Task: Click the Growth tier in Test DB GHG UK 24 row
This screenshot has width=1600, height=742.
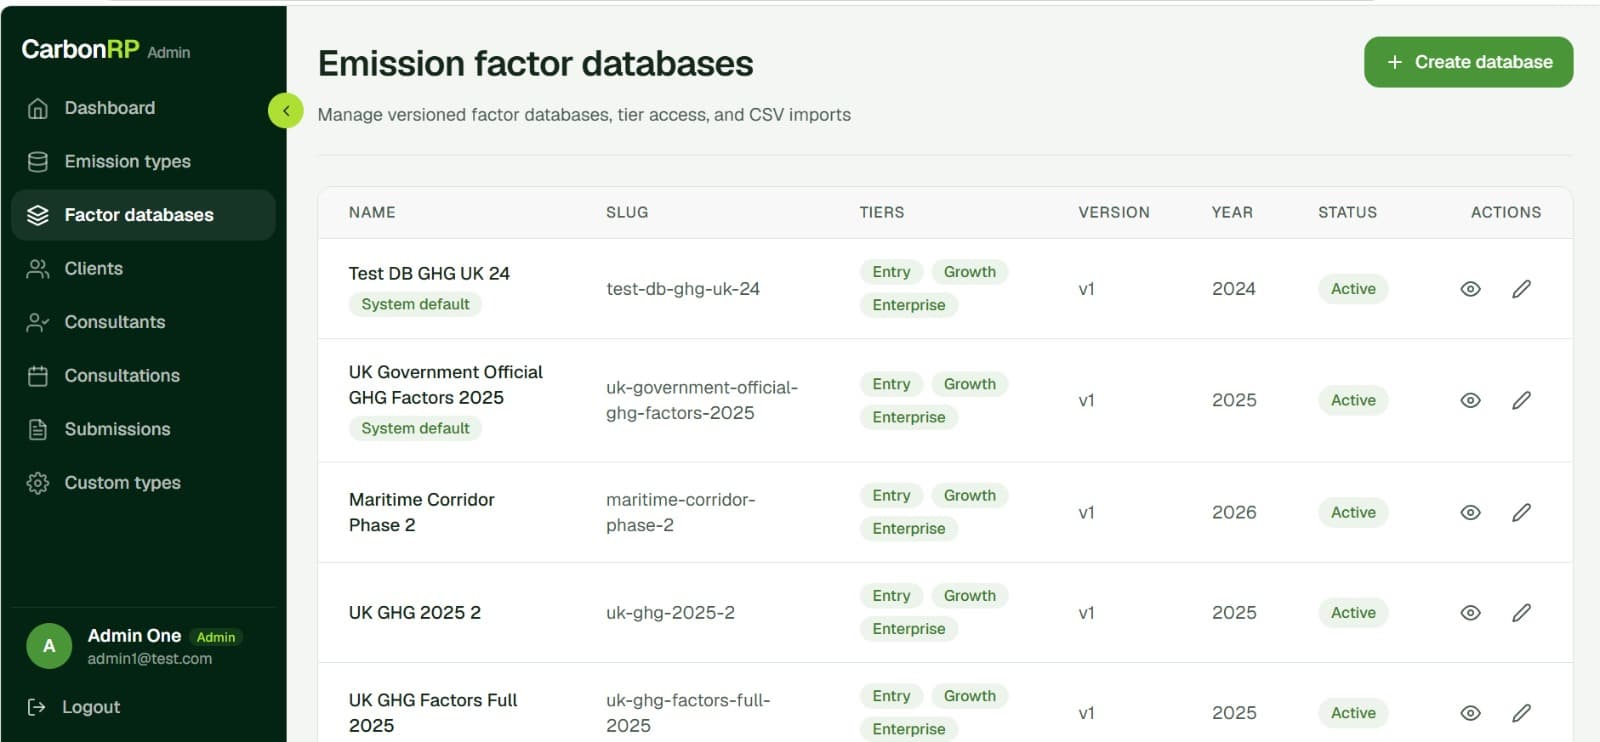Action: coord(969,272)
